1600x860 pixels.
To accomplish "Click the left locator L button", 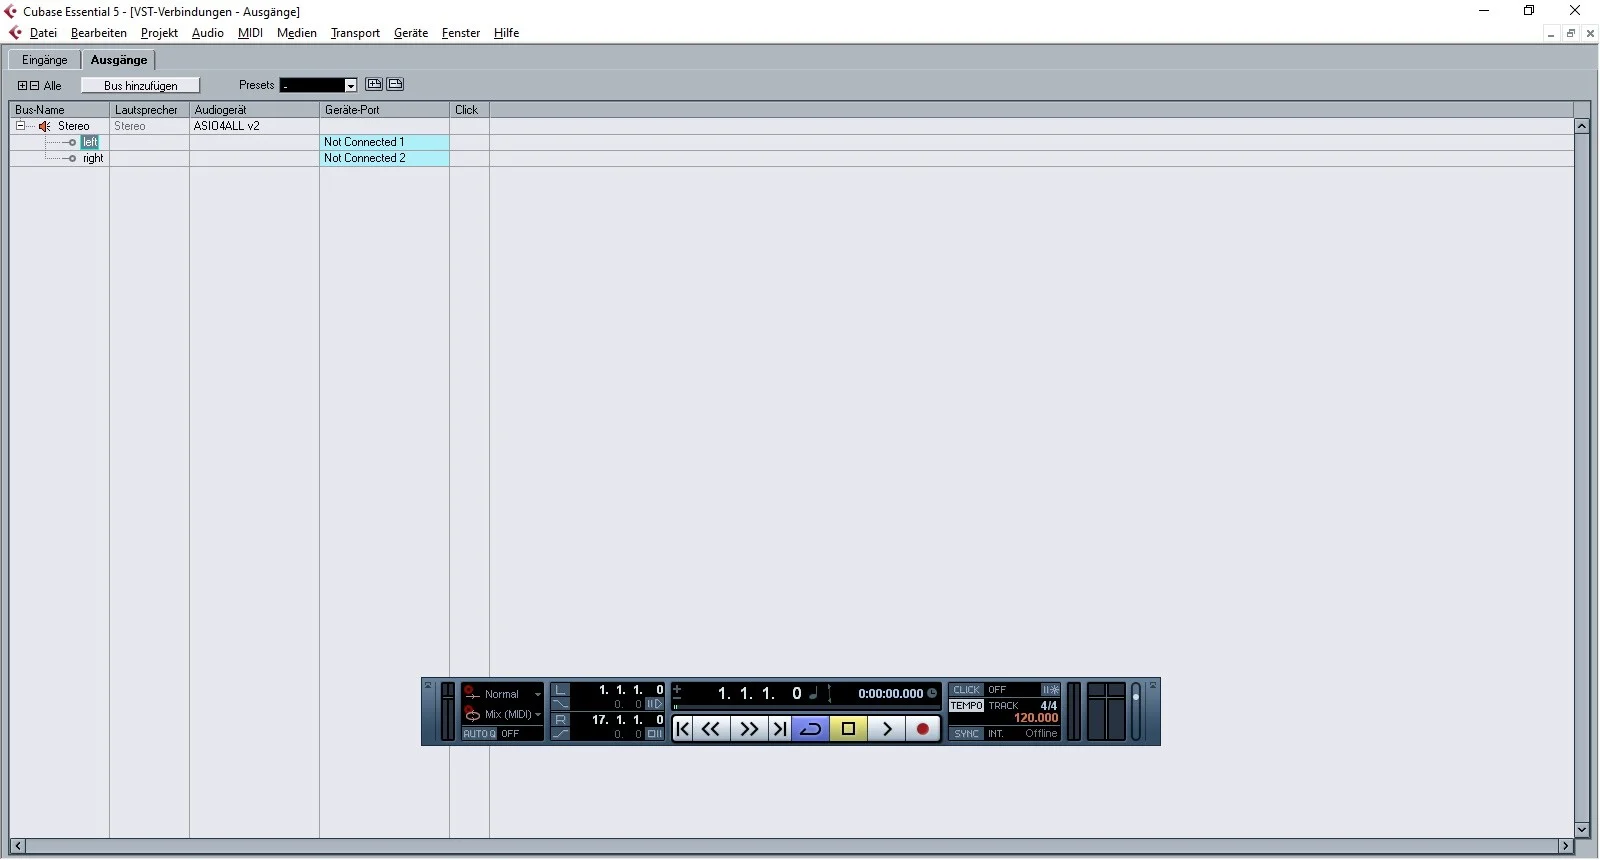I will (x=561, y=690).
